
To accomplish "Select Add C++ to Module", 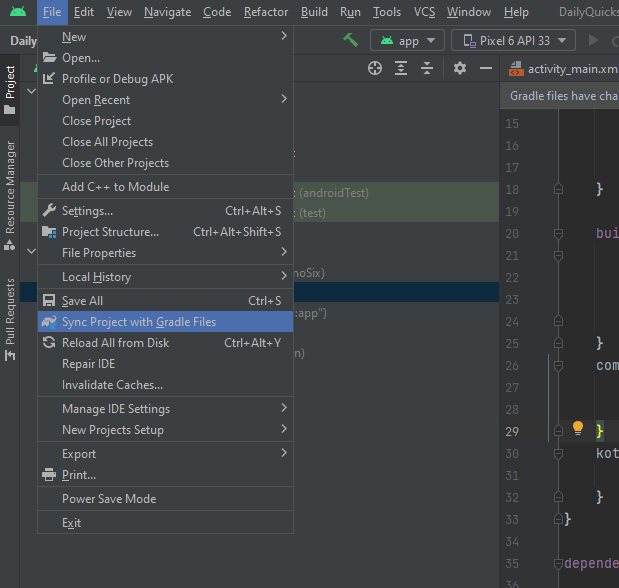I will [165, 187].
